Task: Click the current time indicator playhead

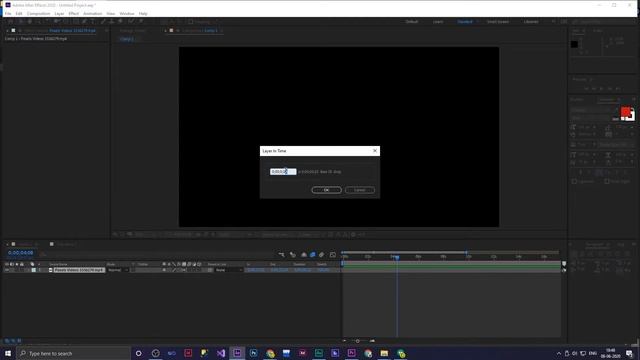Action: click(397, 257)
